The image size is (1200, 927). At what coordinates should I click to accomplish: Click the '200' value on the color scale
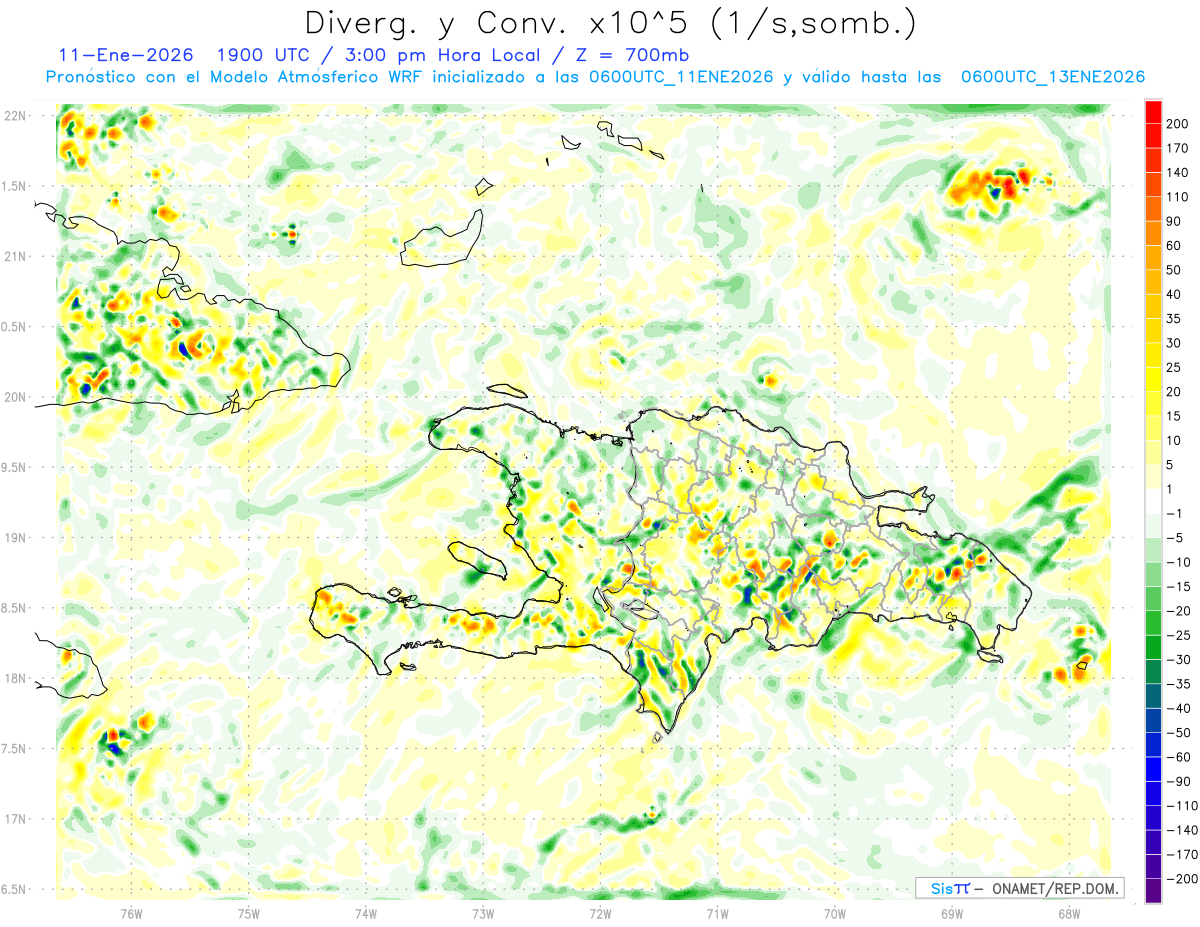point(1178,125)
